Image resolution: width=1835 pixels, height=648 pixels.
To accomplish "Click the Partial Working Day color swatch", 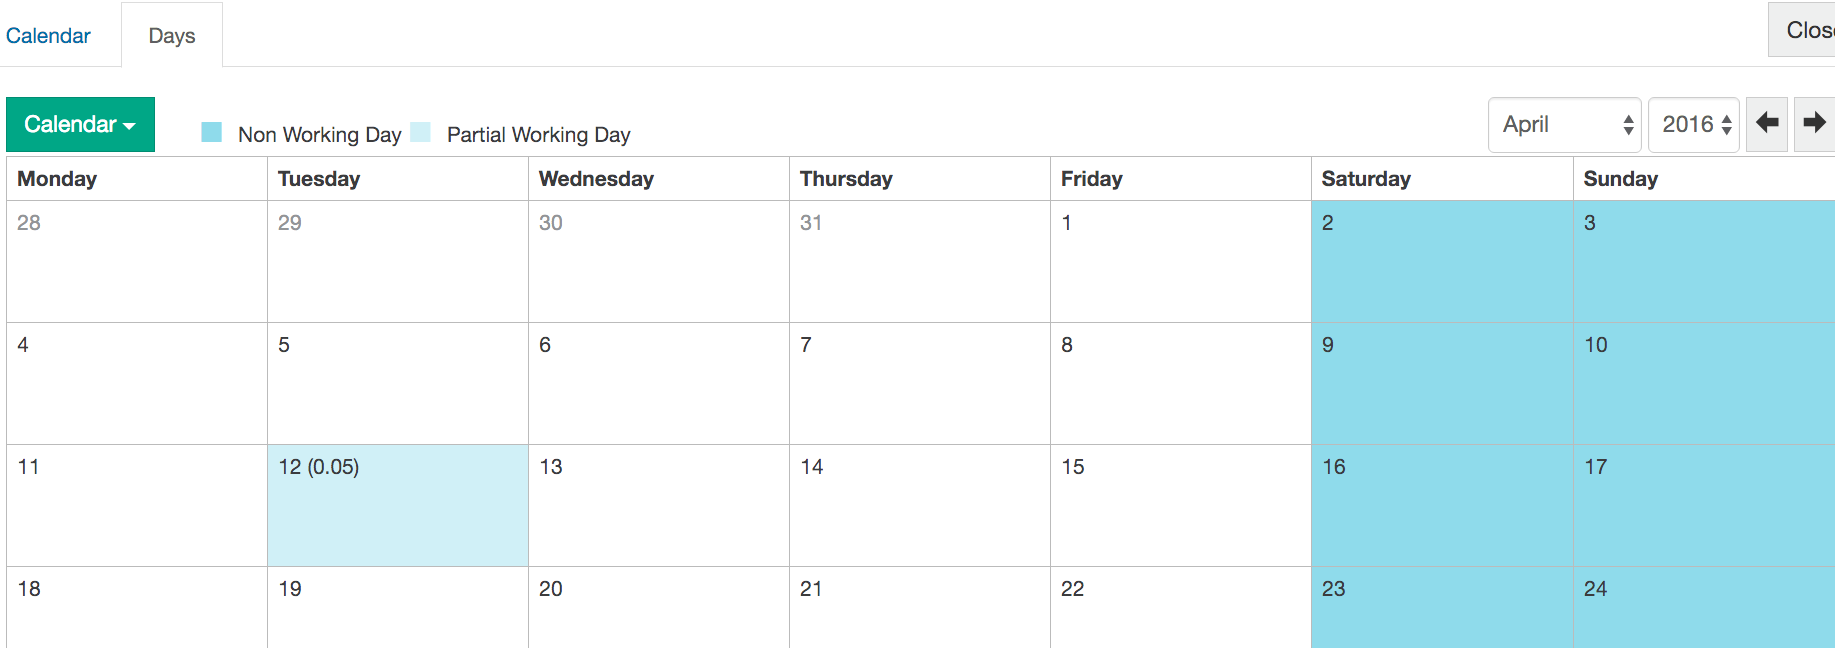I will pyautogui.click(x=420, y=132).
